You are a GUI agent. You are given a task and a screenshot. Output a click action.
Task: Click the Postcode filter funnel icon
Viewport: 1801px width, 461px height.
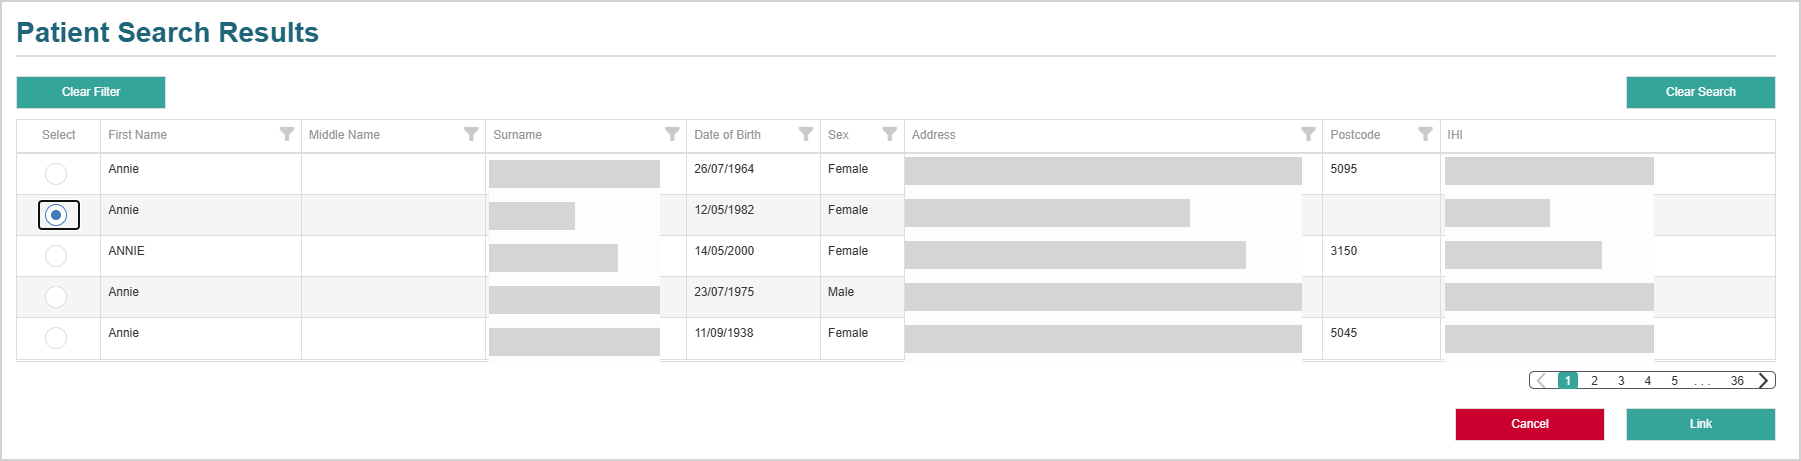pyautogui.click(x=1425, y=134)
